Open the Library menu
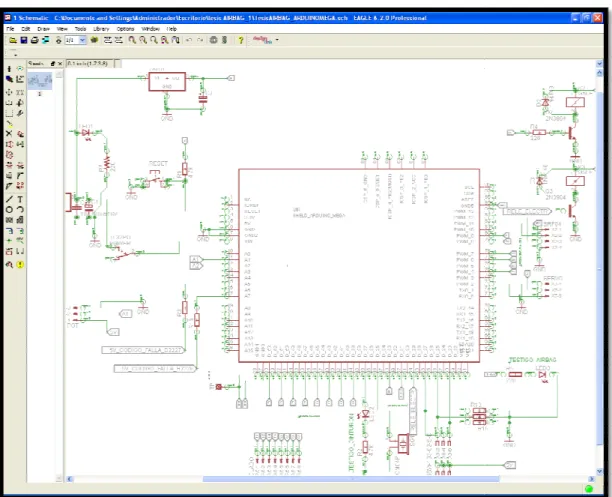The image size is (612, 497). click(101, 29)
